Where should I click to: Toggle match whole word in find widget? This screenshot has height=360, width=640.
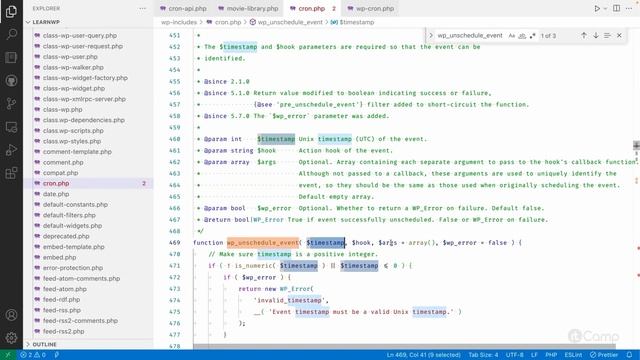coord(522,36)
